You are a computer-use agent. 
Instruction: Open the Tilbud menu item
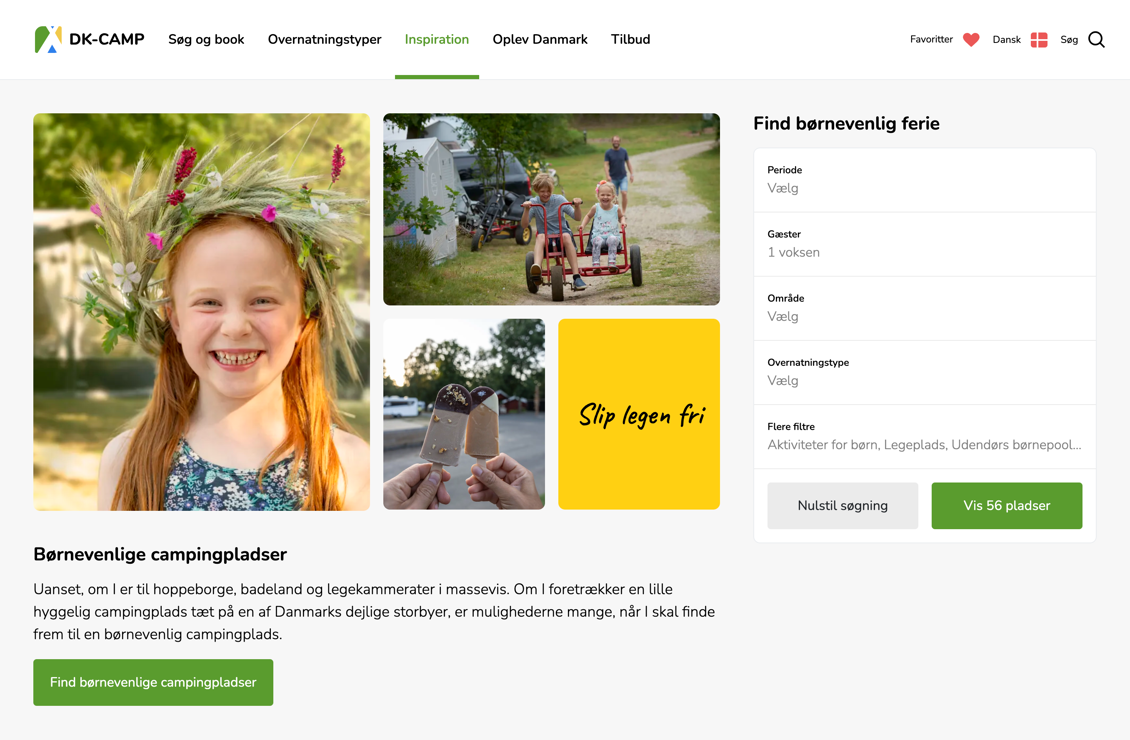click(631, 40)
